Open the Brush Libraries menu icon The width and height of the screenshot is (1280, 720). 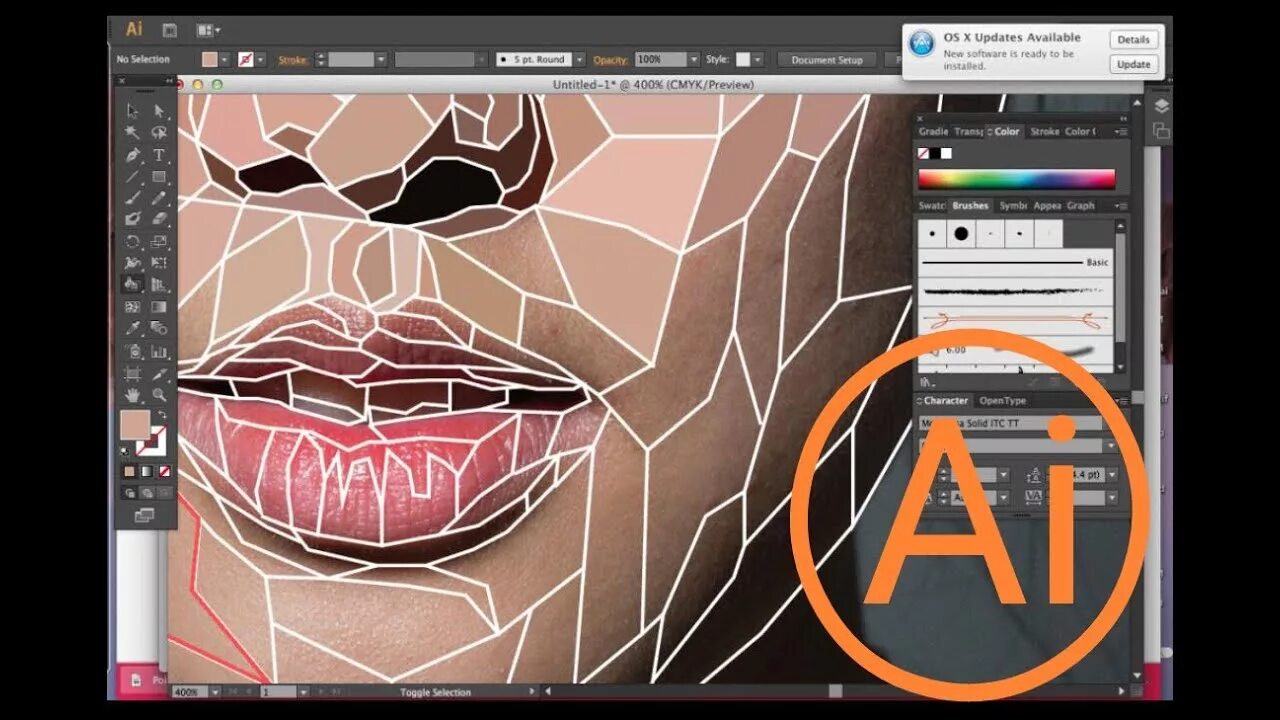(927, 381)
